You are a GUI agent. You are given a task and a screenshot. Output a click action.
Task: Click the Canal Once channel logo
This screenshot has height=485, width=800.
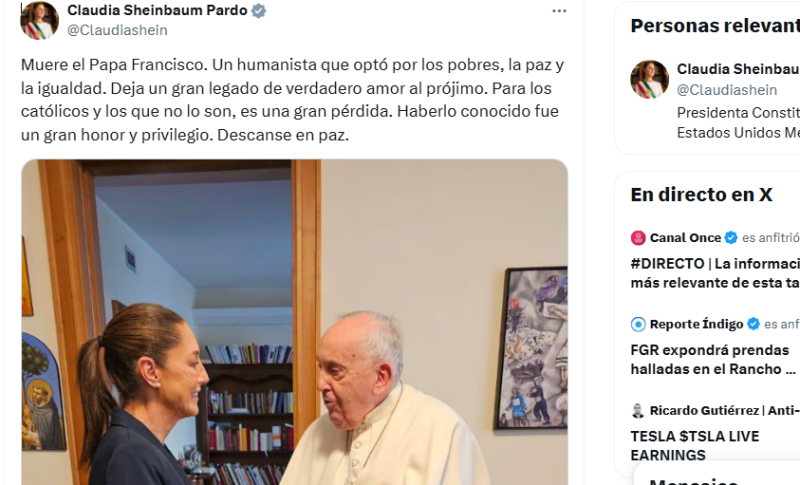tap(638, 238)
